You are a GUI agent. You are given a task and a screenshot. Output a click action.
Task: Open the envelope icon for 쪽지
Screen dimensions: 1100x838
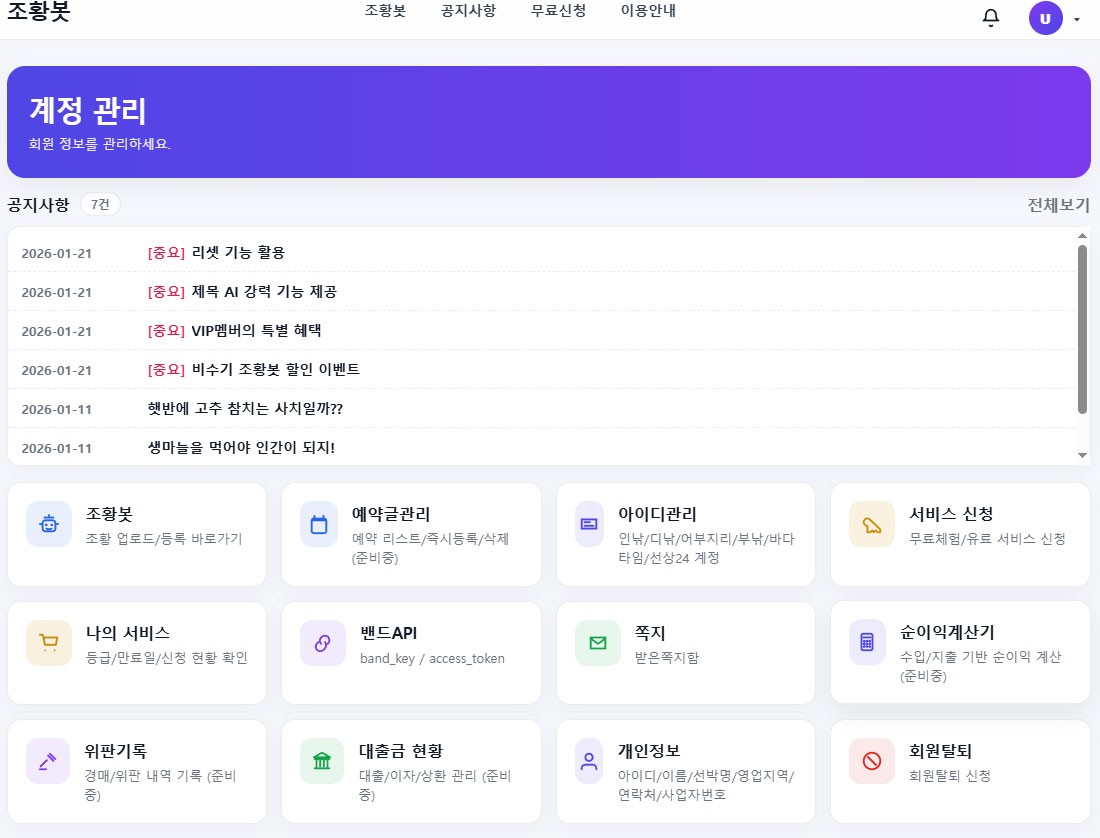coord(598,642)
